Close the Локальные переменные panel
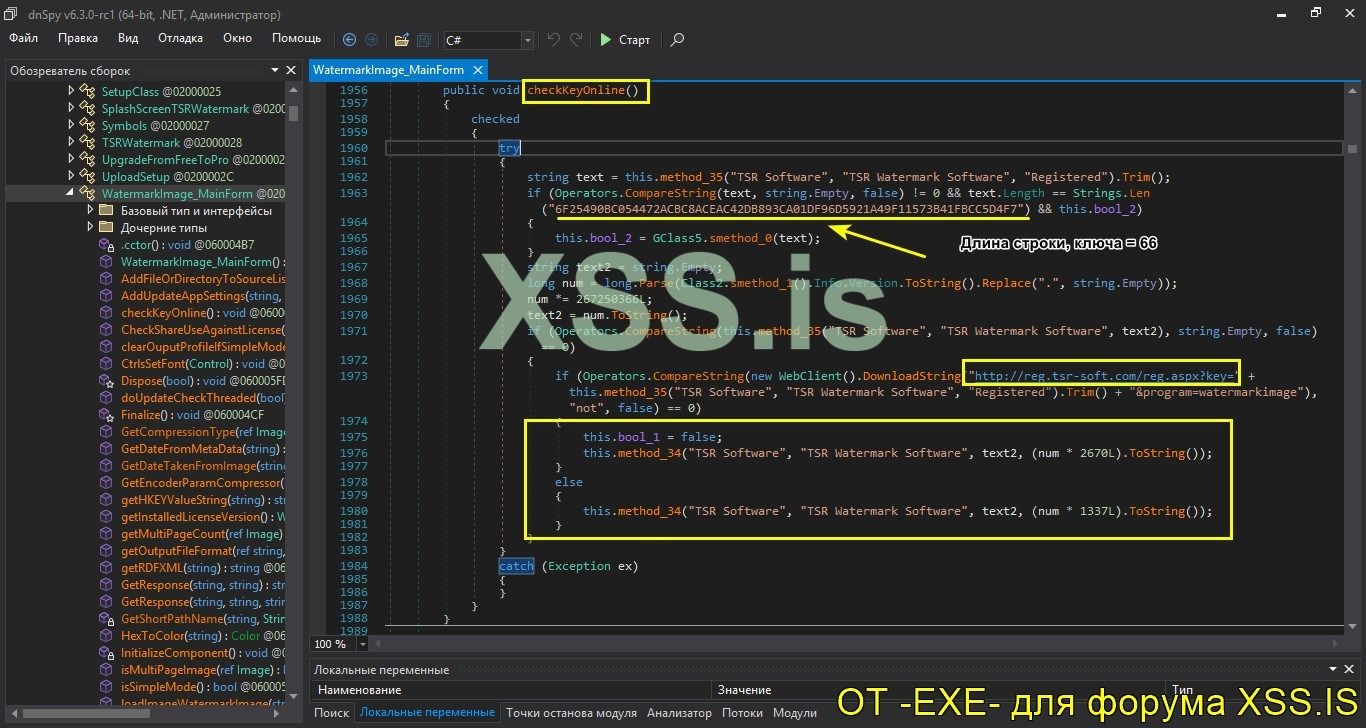This screenshot has width=1366, height=728. click(1350, 670)
